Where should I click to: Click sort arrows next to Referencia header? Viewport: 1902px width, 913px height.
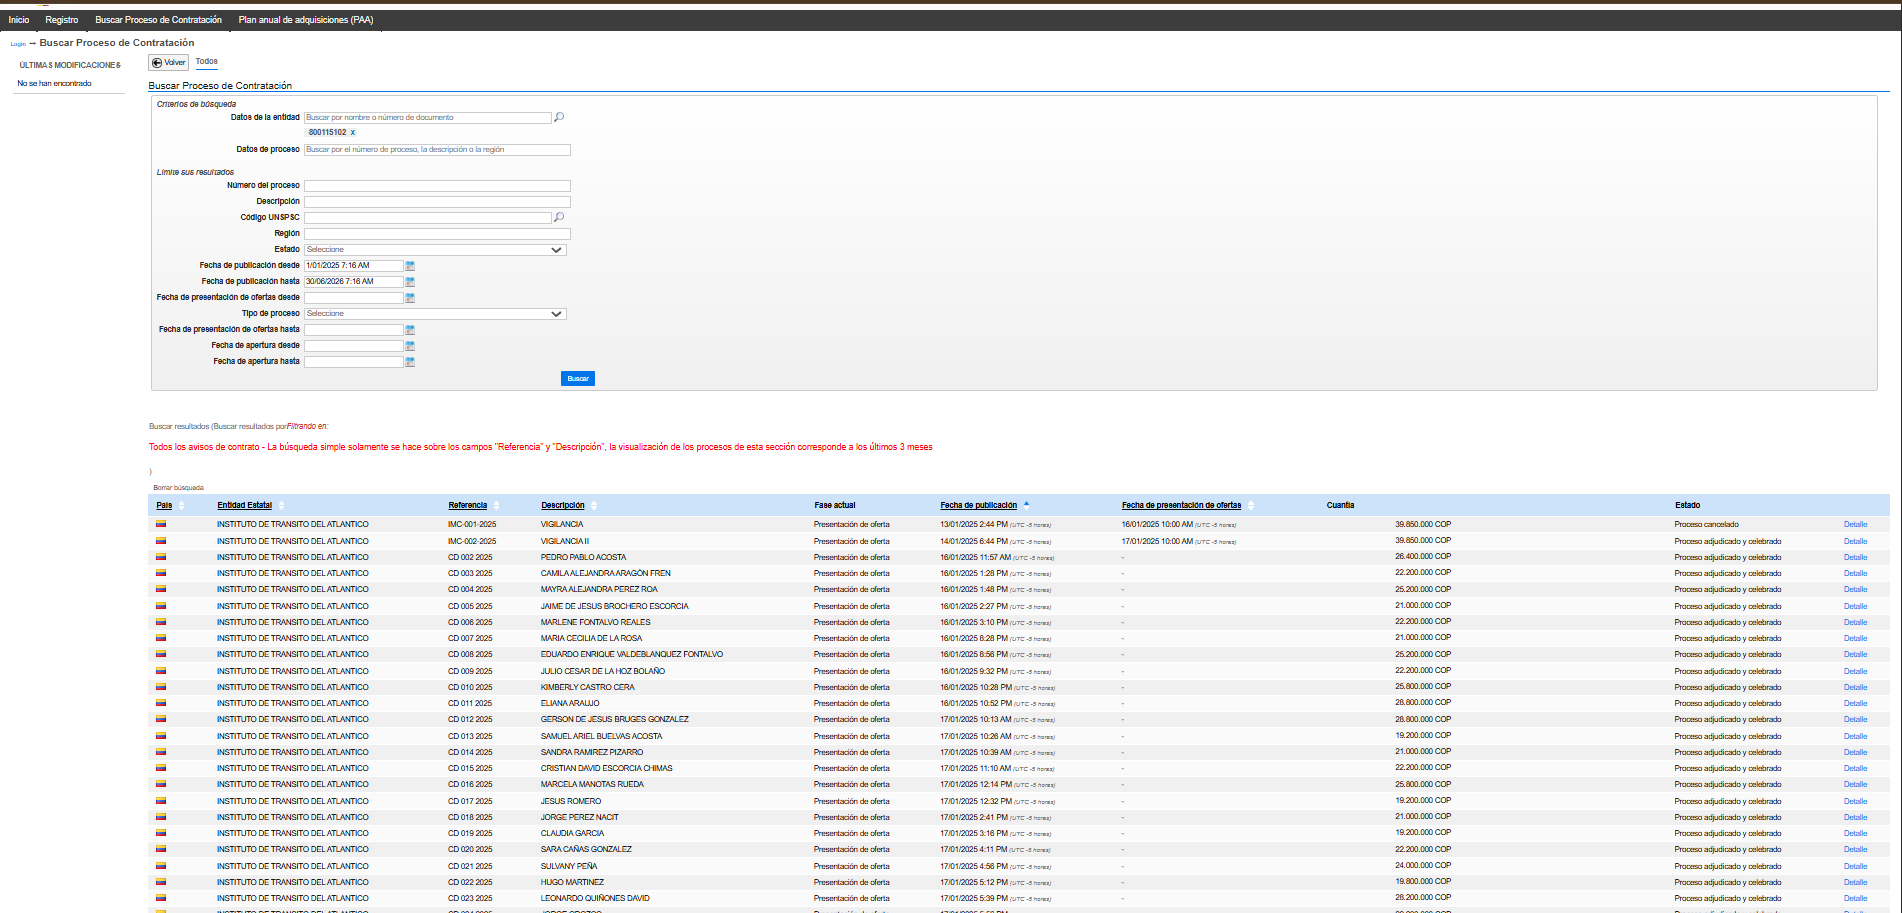[x=496, y=505]
